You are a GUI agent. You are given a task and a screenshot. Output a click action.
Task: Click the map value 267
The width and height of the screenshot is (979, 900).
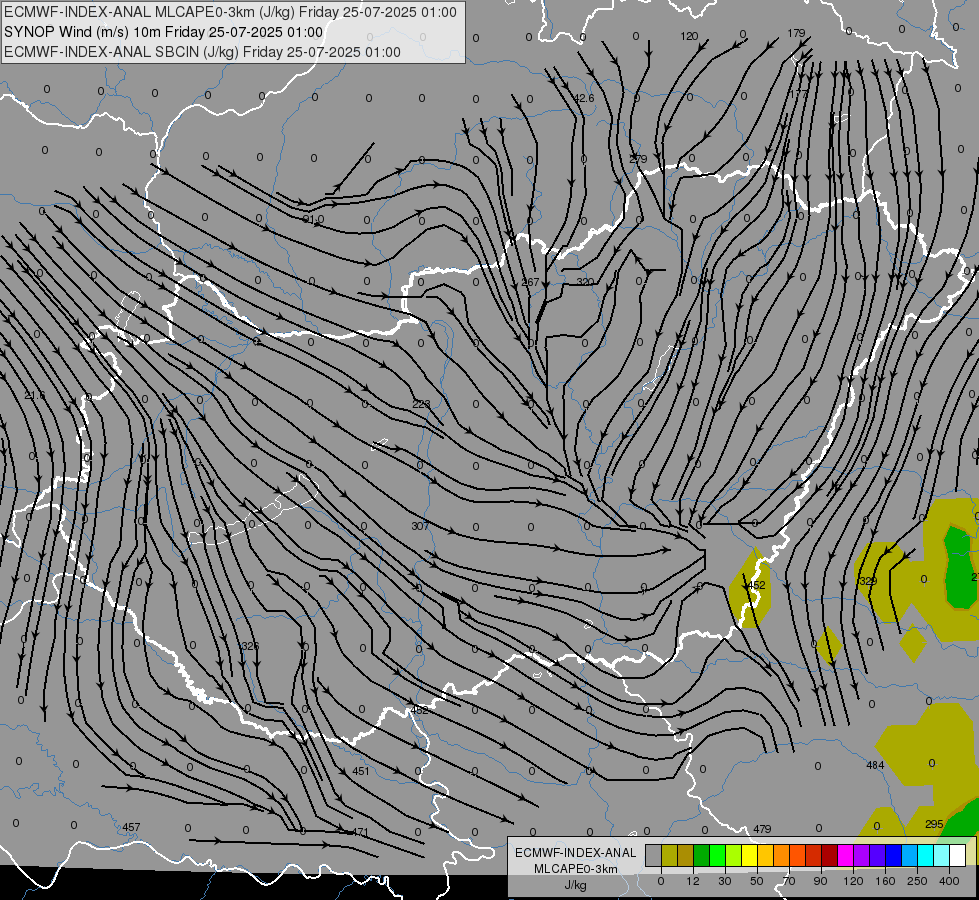pos(530,282)
